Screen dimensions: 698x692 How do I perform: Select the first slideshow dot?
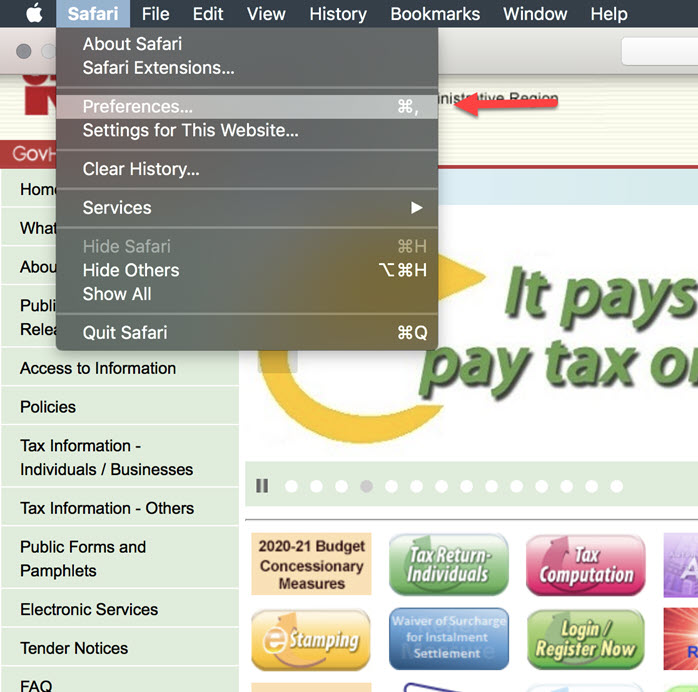coord(292,486)
